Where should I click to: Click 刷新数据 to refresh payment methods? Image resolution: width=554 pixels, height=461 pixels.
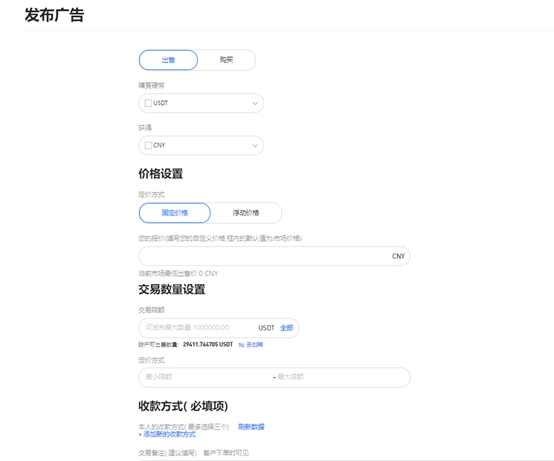251,427
